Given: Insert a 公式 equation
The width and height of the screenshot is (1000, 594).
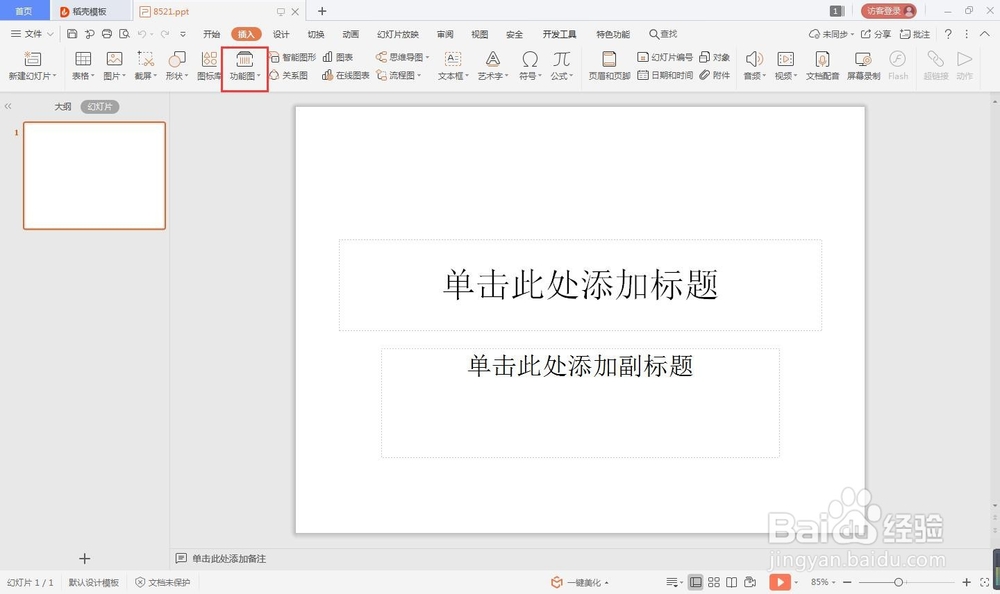Looking at the screenshot, I should pos(561,66).
